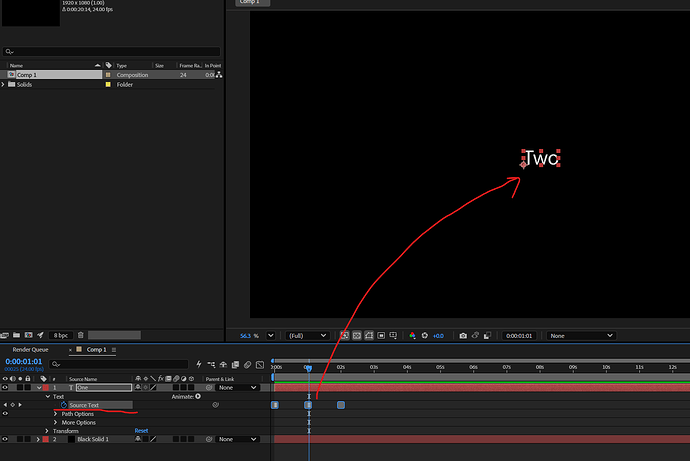Click the +0.0 exposure value
This screenshot has height=461, width=690.
coord(438,336)
